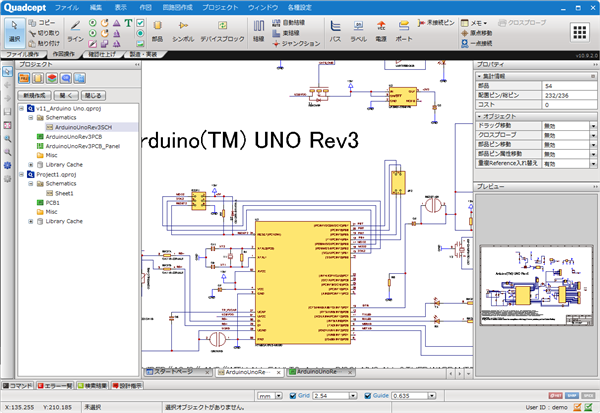
Task: Switch to the 製造・実装 ribbon tab
Action: click(143, 54)
